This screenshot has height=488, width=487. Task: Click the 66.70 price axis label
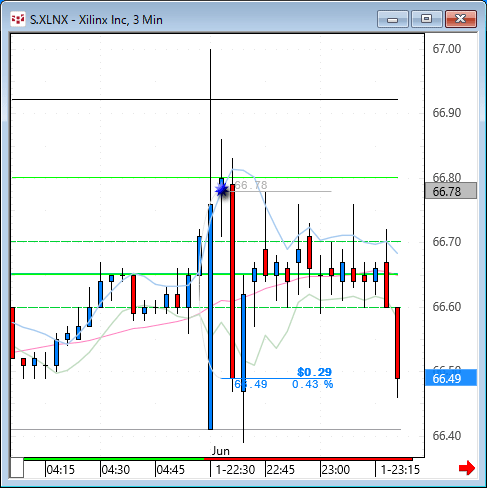click(x=447, y=242)
